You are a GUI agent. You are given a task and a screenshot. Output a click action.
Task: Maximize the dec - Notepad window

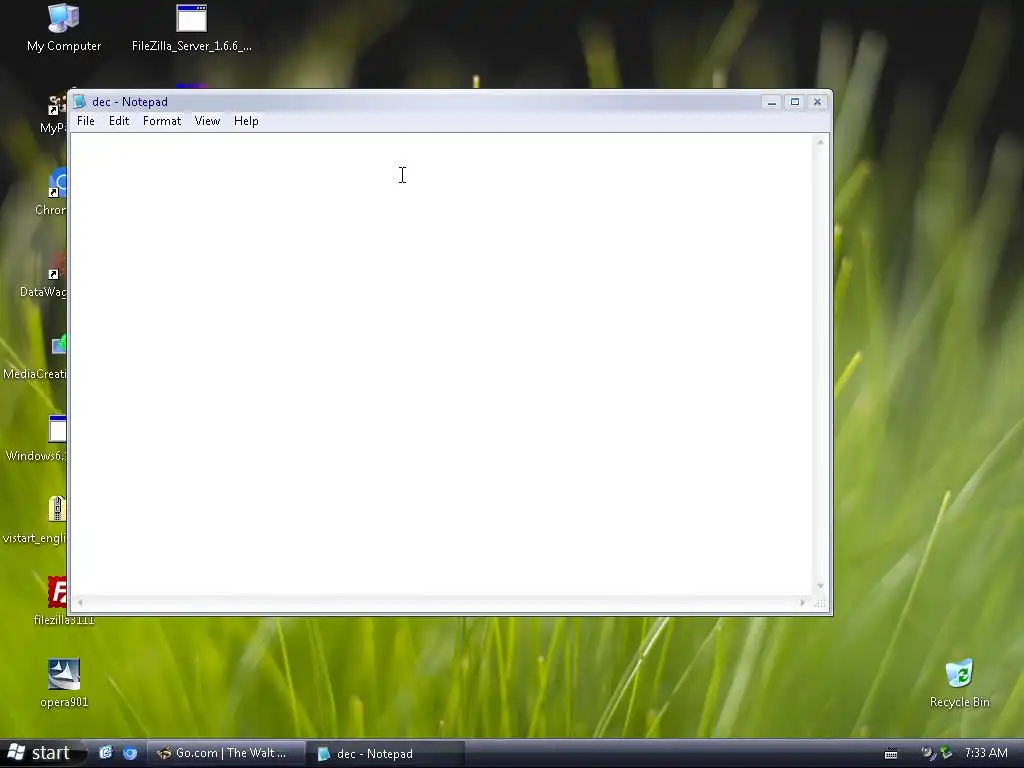pos(795,102)
